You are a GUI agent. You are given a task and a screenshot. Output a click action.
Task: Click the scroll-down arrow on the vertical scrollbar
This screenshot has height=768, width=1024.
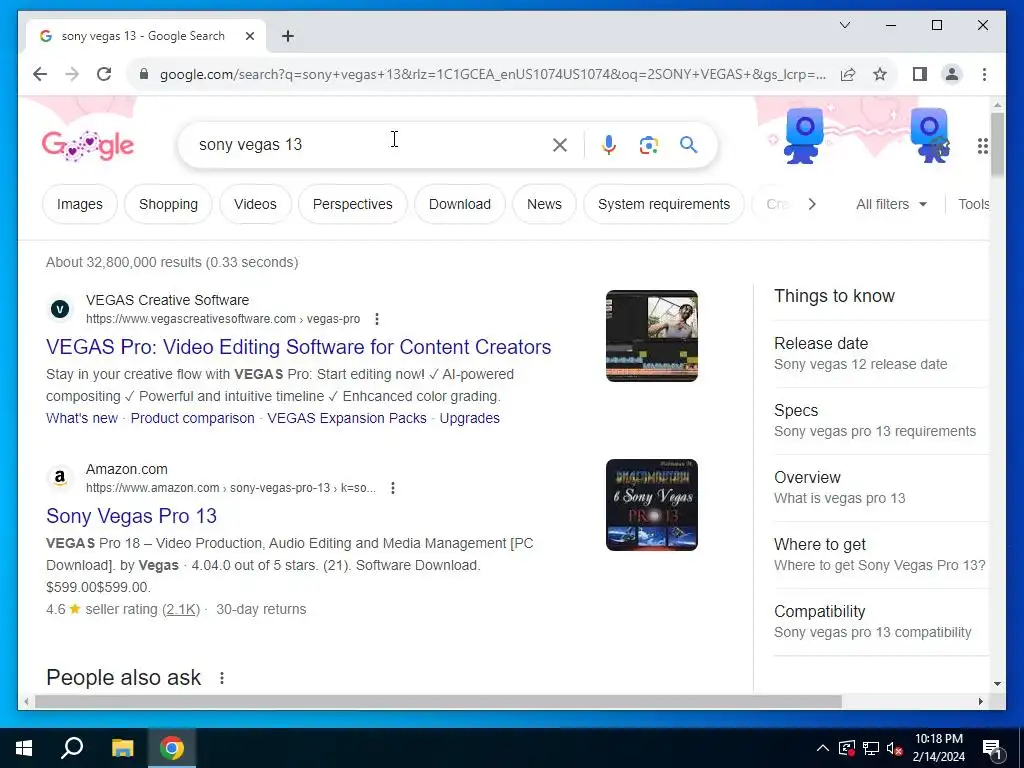pos(997,684)
